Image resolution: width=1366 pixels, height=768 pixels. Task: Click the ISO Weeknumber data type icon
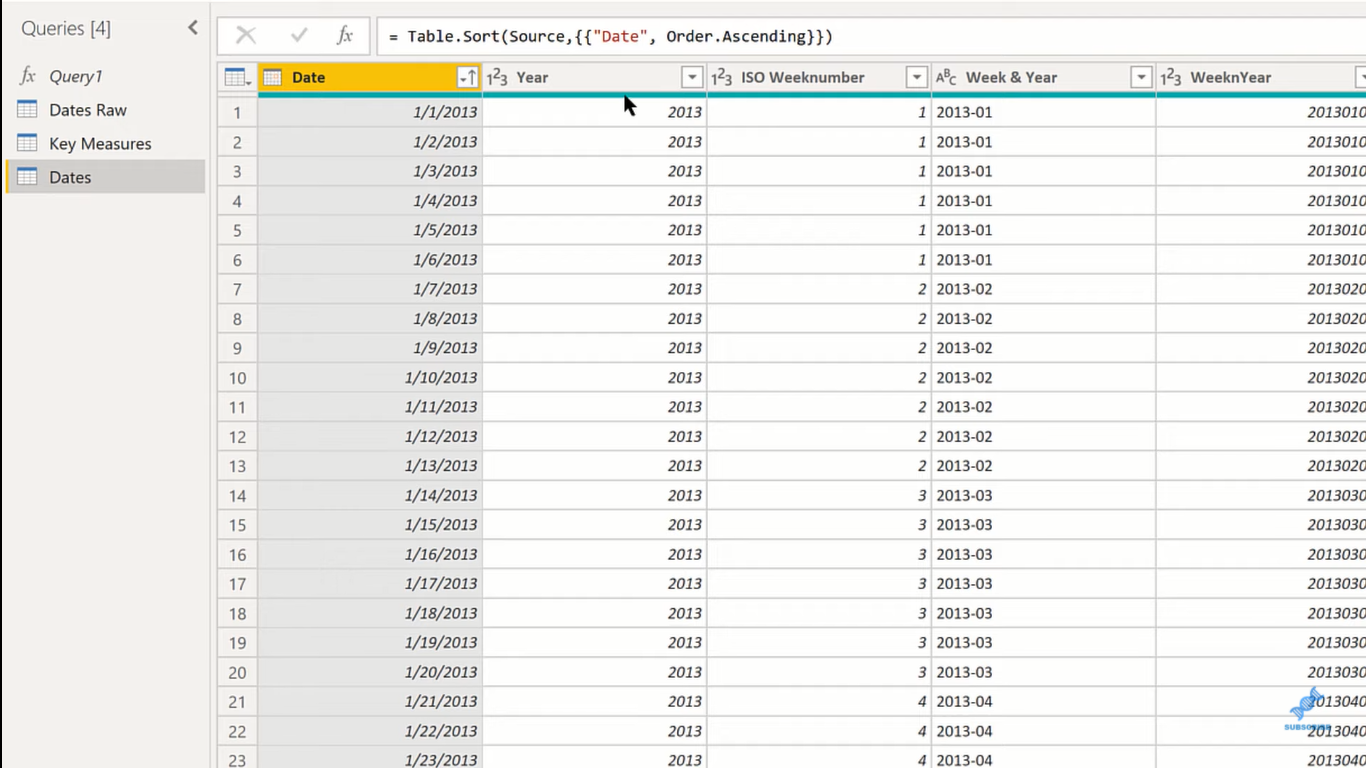722,77
